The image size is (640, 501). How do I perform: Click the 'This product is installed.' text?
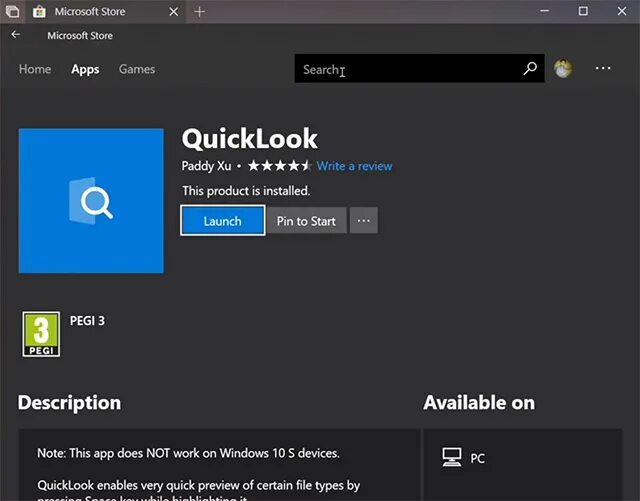[x=246, y=191]
